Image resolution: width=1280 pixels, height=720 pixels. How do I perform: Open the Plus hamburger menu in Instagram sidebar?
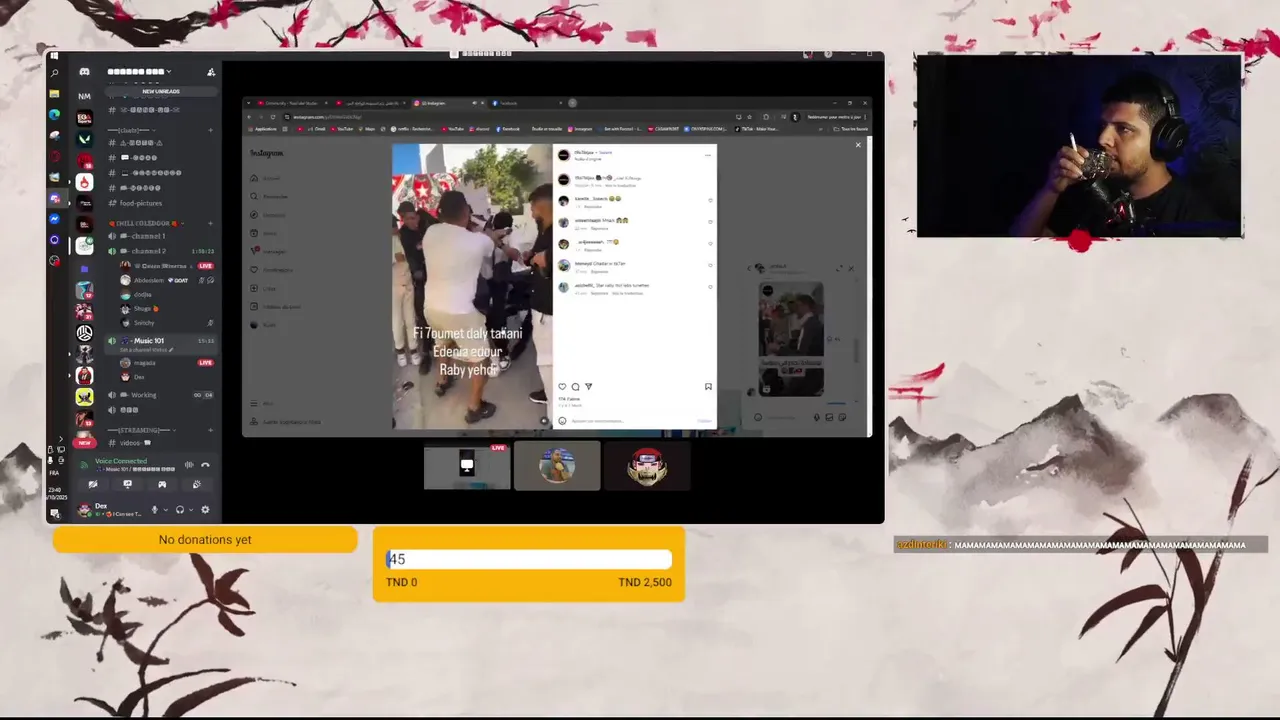262,403
